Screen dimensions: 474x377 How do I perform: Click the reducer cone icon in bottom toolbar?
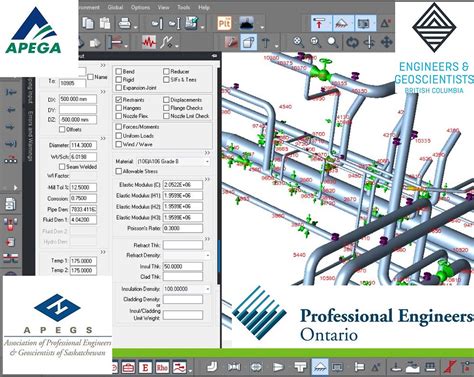pos(278,367)
